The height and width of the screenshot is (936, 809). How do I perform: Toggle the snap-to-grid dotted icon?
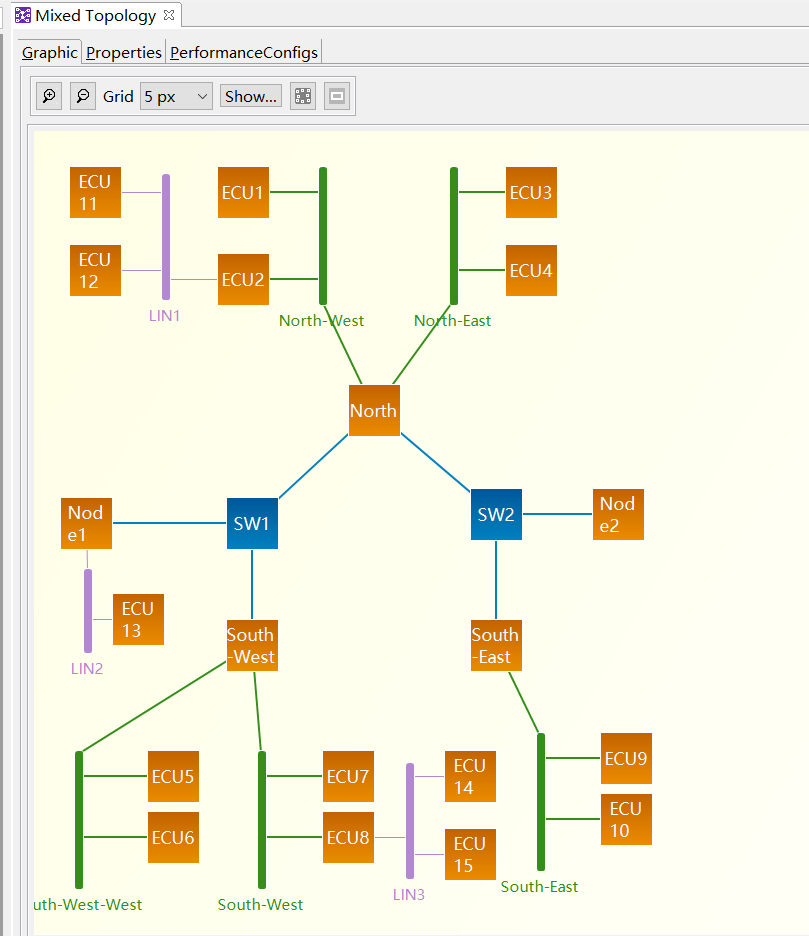(303, 96)
